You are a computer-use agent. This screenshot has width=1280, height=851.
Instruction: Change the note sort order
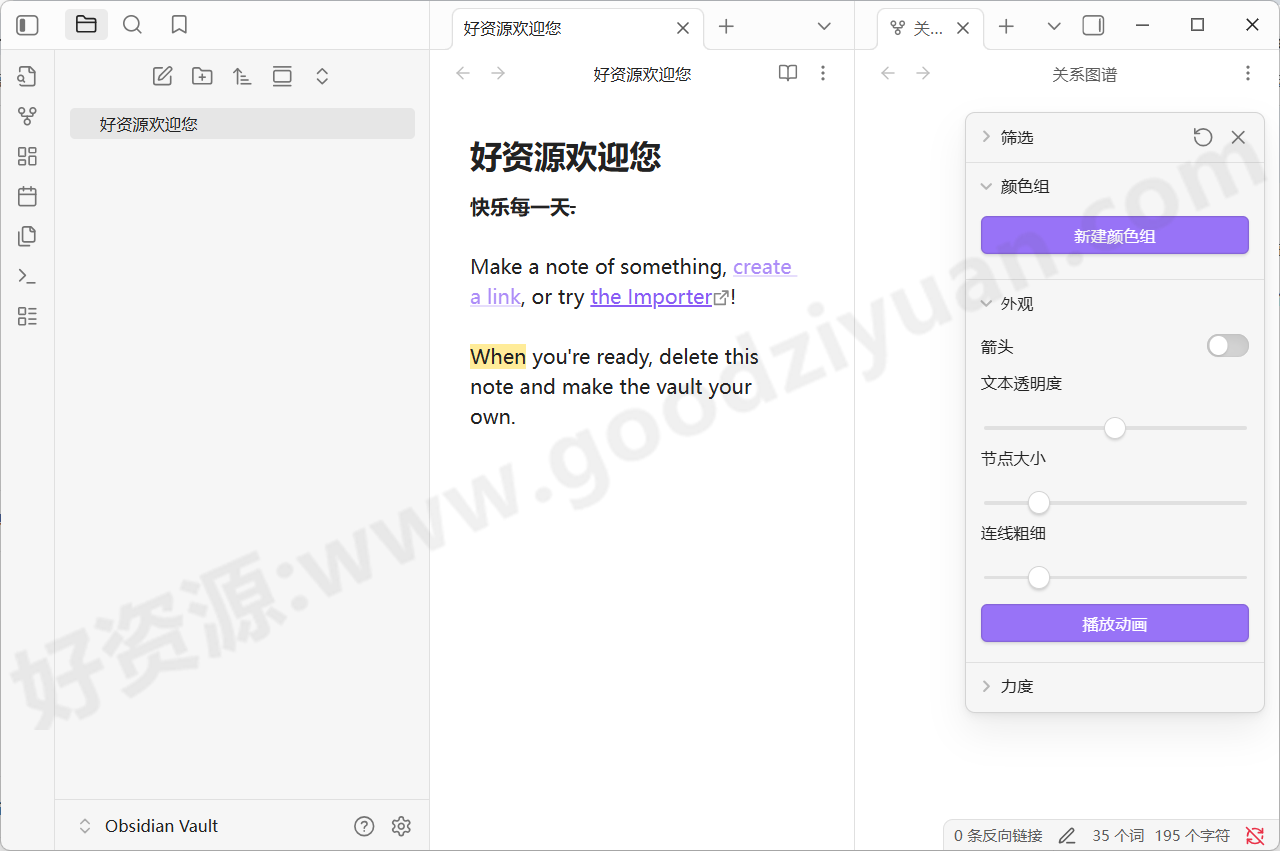[242, 75]
